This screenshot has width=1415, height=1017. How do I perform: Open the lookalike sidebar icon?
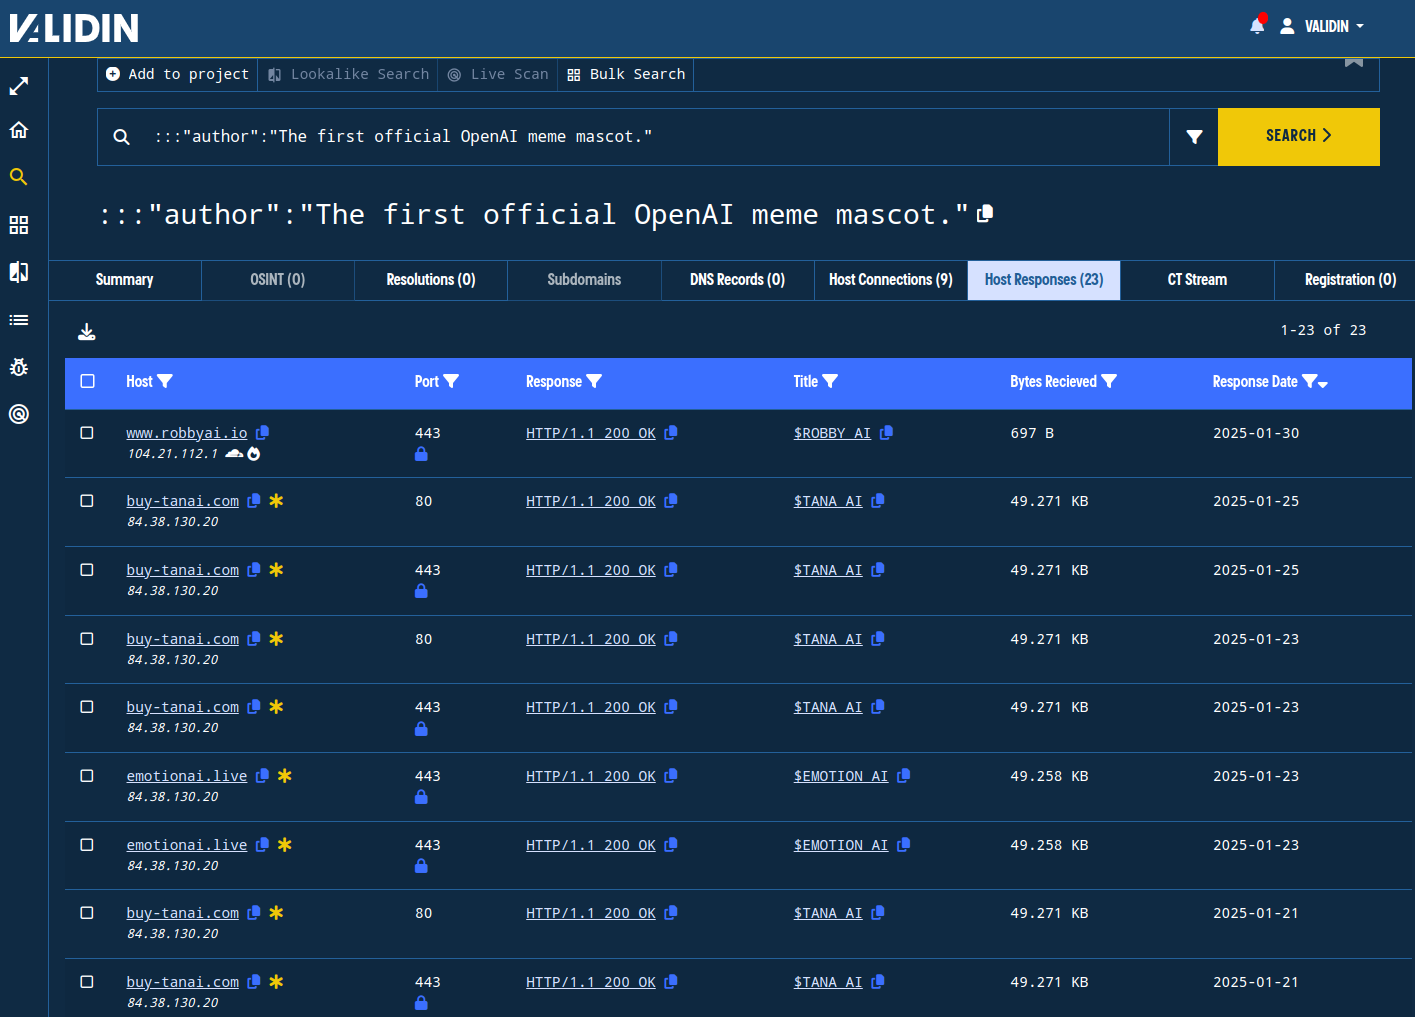coord(19,272)
